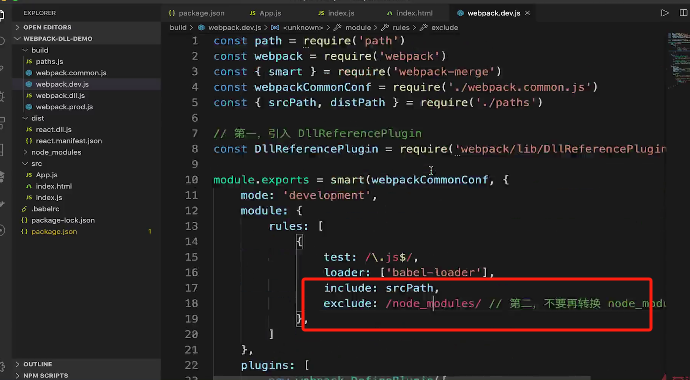Open package.json in the explorer tree

coord(54,232)
